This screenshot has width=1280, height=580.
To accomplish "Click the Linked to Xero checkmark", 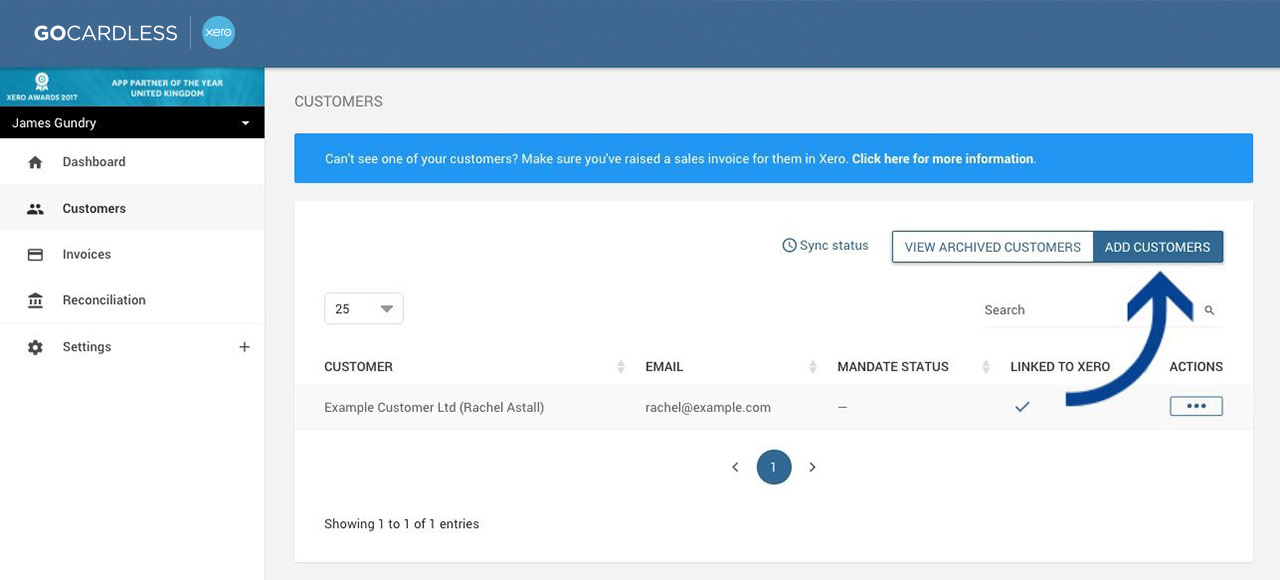I will click(x=1022, y=407).
